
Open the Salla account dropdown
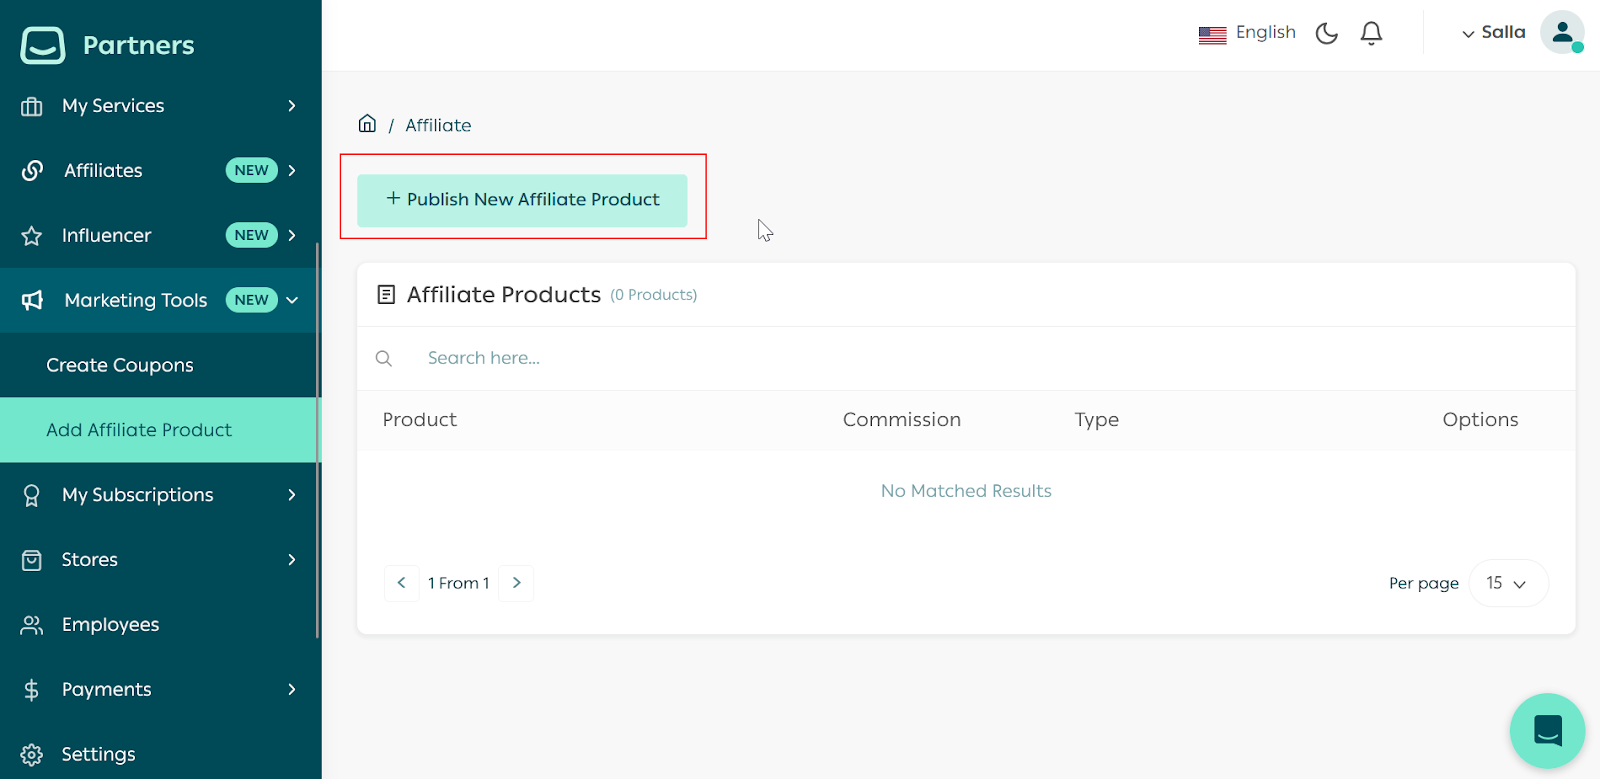pos(1493,33)
